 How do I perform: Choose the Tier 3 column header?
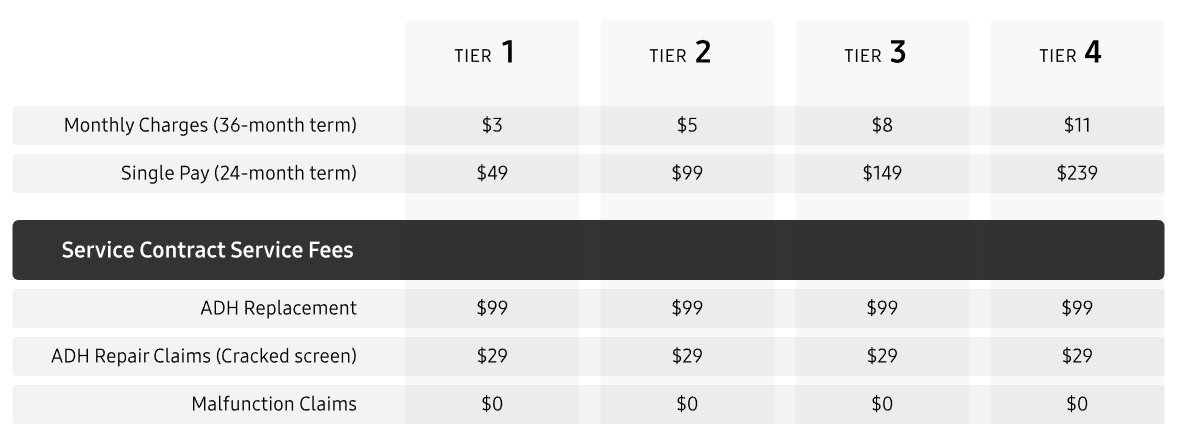pos(875,54)
